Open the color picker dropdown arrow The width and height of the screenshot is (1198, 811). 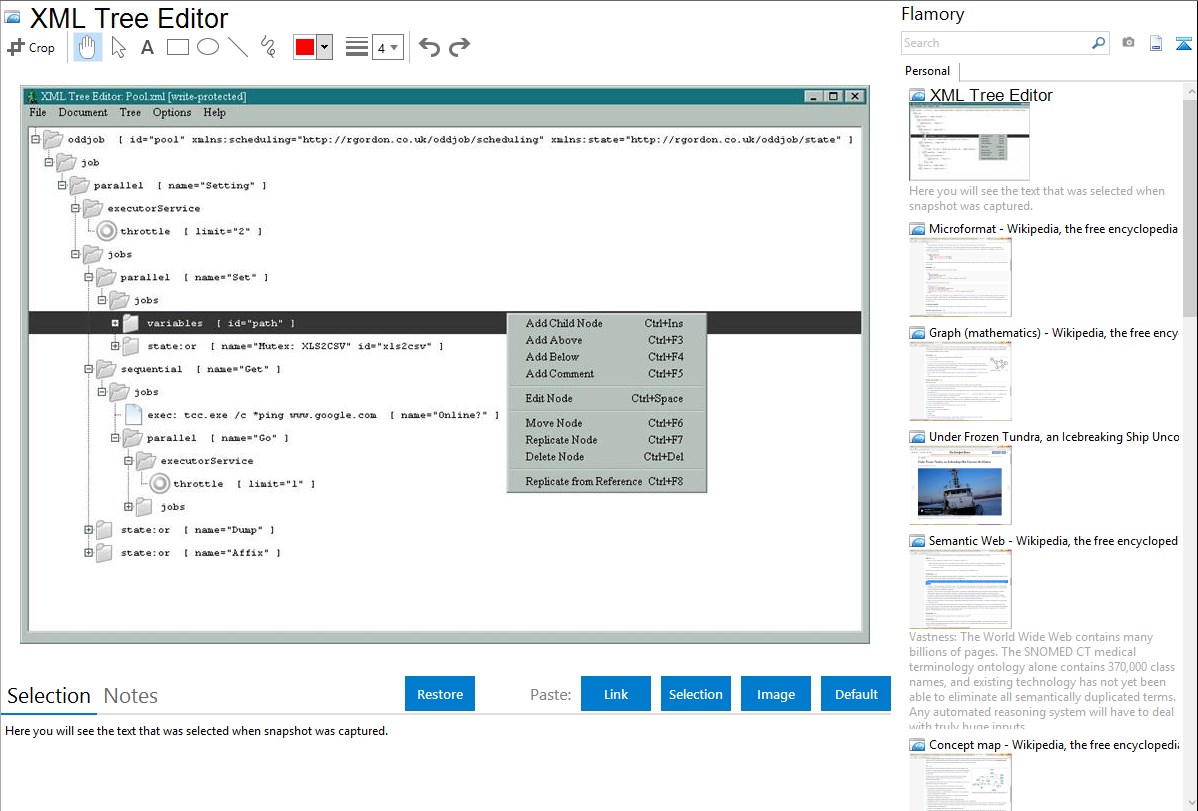[x=324, y=47]
